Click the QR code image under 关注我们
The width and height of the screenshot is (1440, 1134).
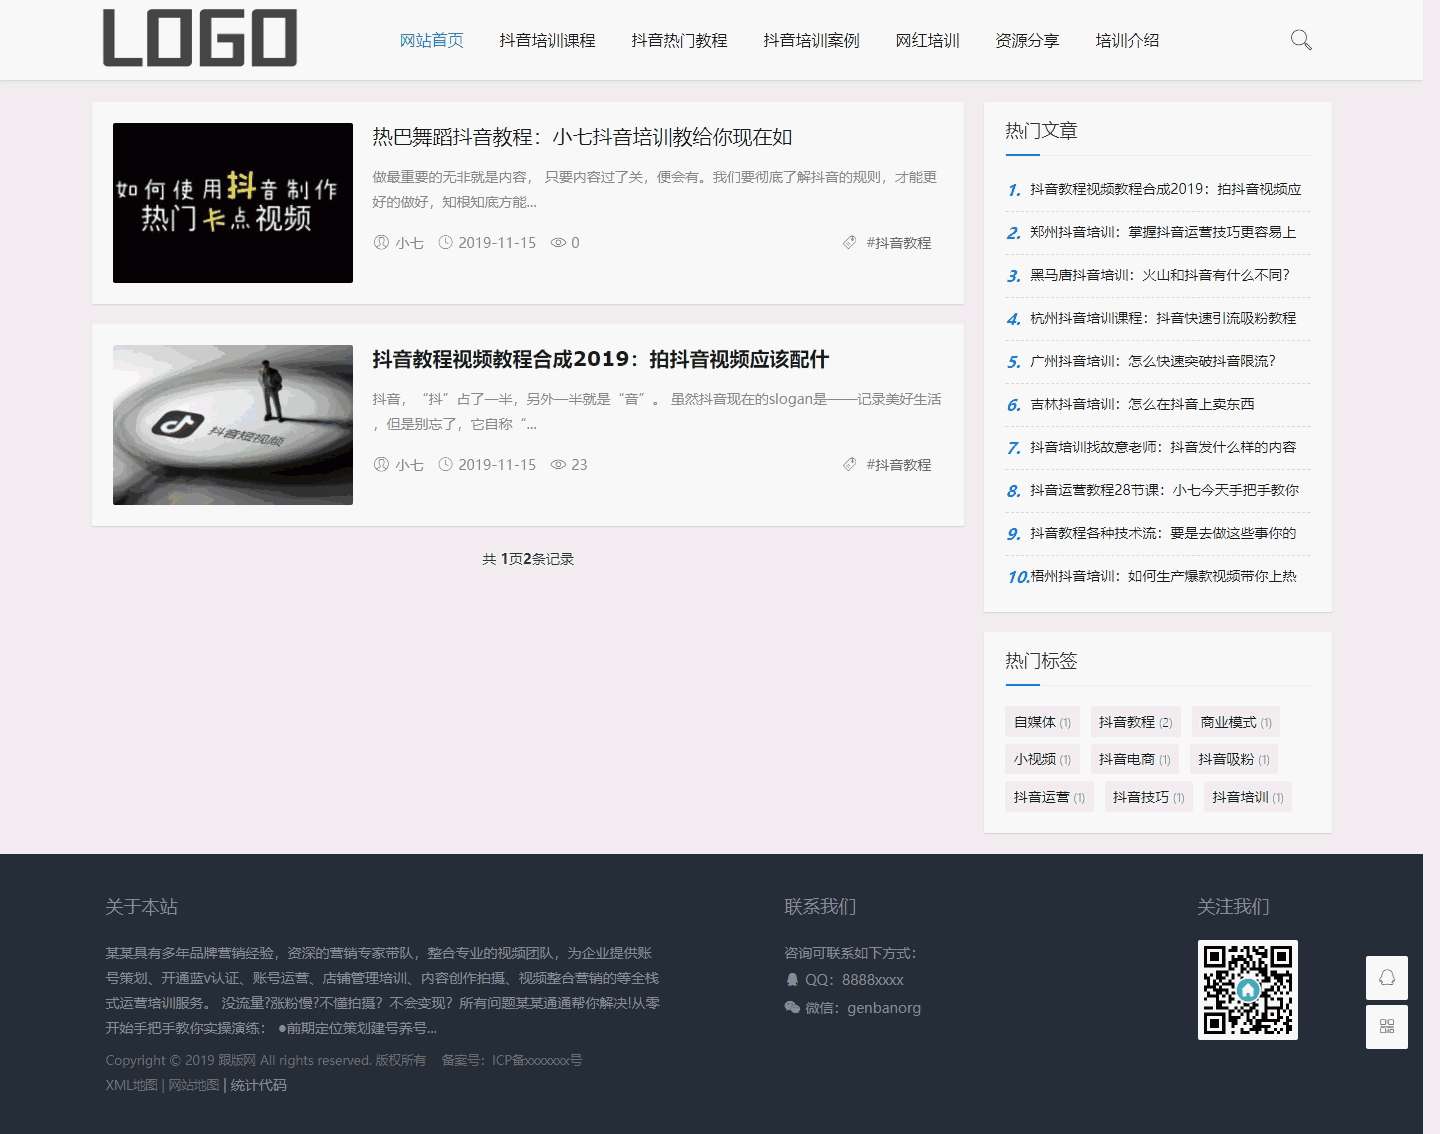pyautogui.click(x=1248, y=990)
